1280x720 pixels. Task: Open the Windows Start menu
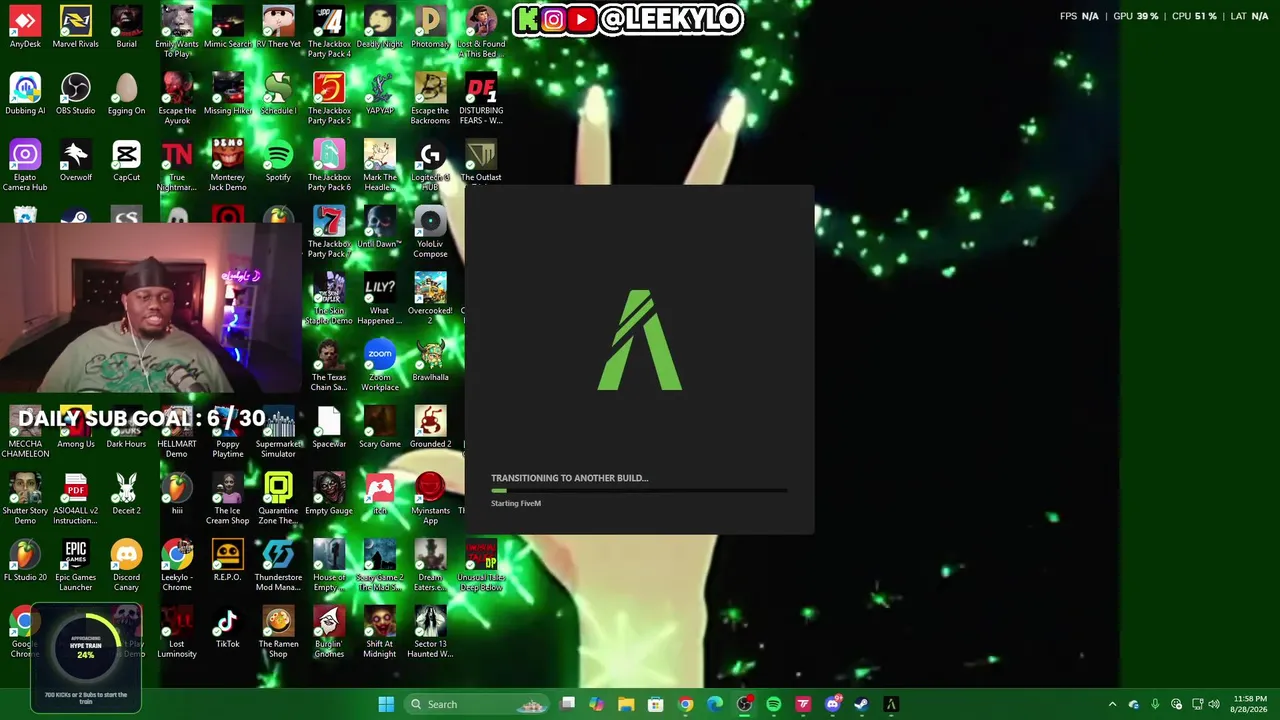(x=386, y=704)
